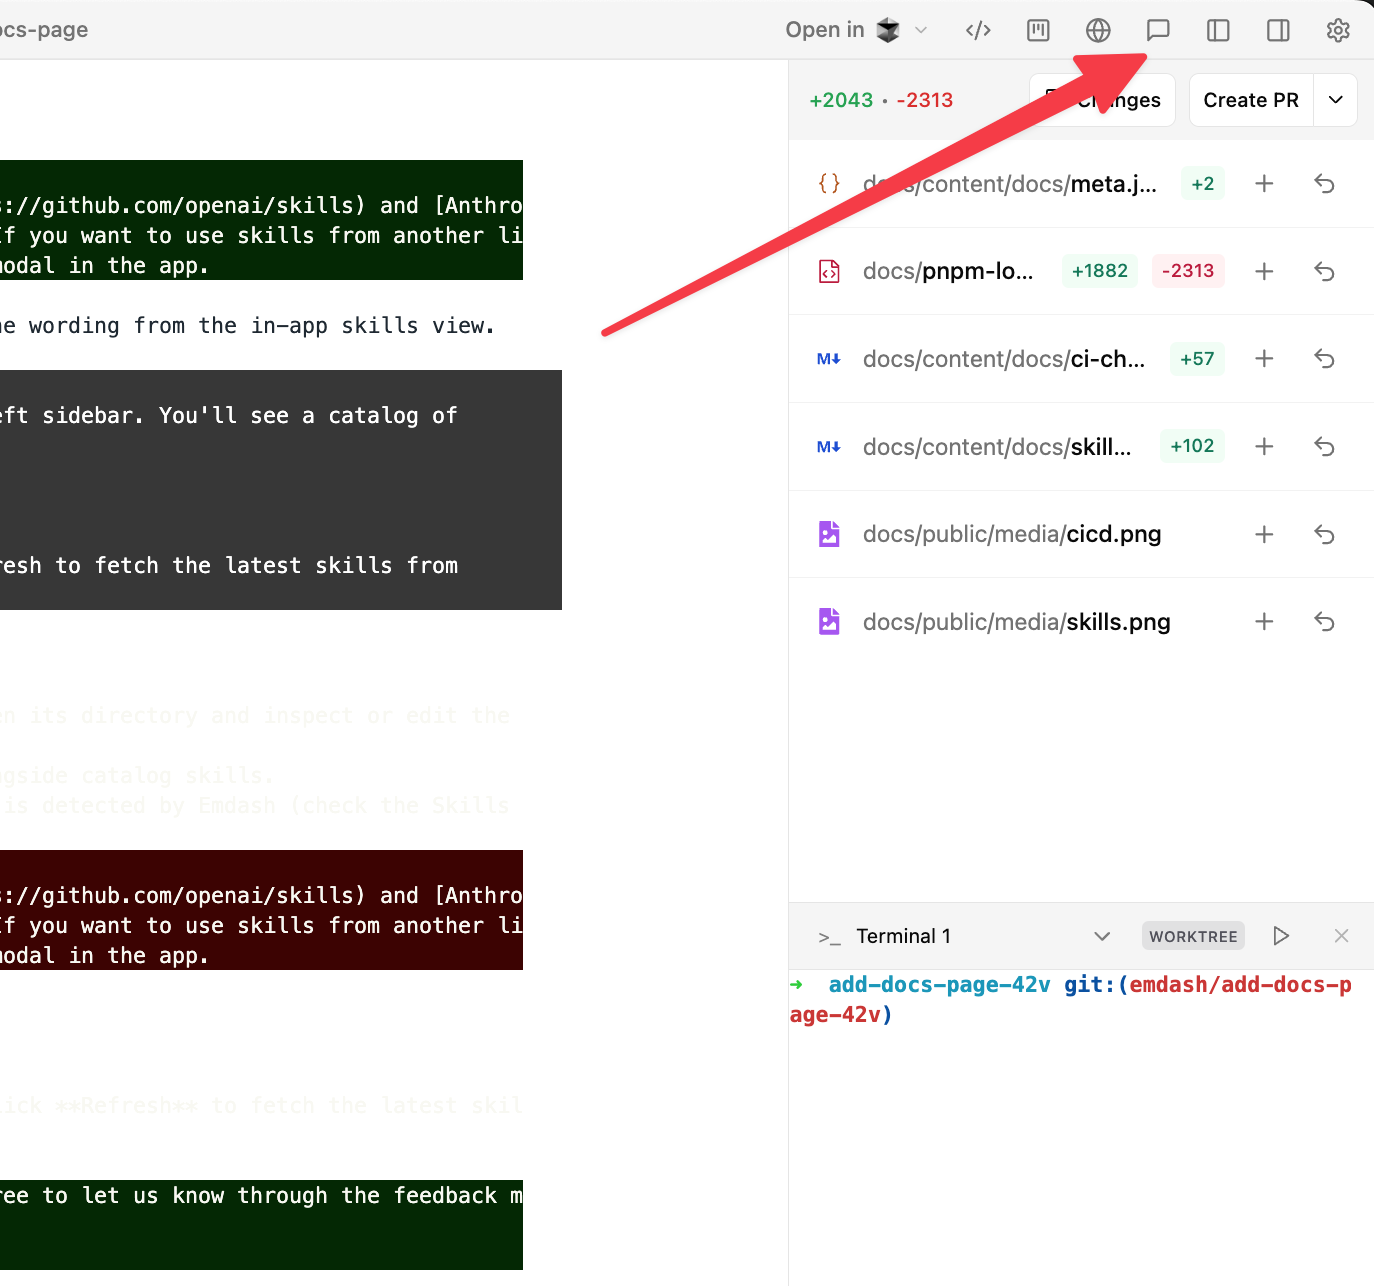Discard changes to cicd.png file

coord(1324,534)
